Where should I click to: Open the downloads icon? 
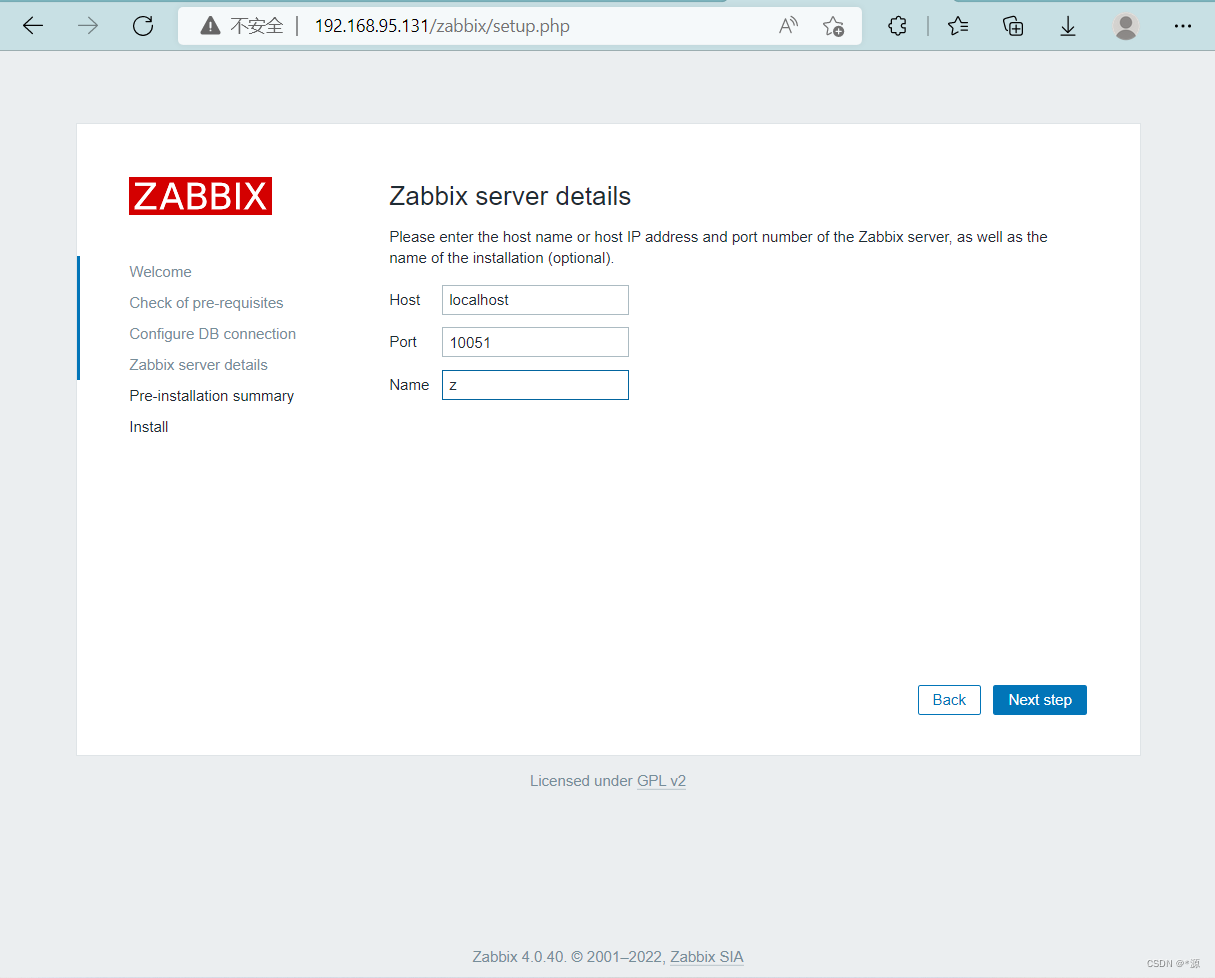coord(1068,26)
